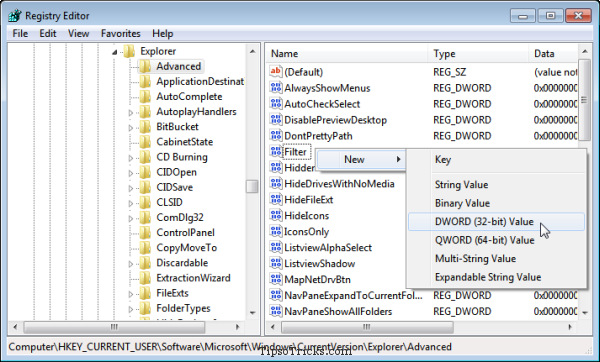The image size is (600, 362).
Task: Select the ApplicationDestinat key in tree
Action: (200, 81)
